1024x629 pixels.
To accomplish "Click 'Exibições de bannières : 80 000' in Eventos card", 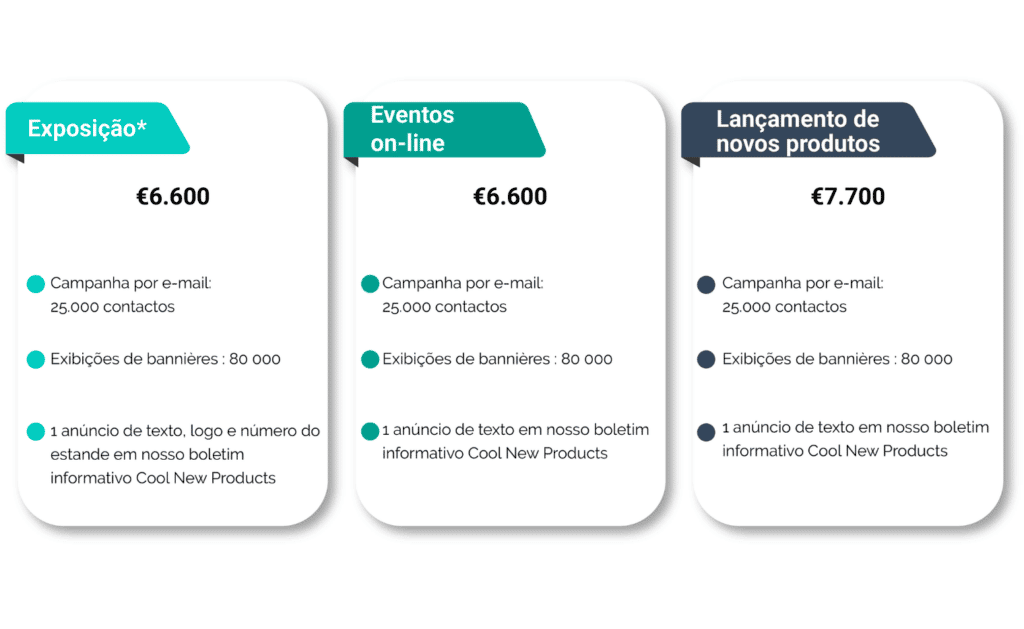I will pyautogui.click(x=497, y=359).
